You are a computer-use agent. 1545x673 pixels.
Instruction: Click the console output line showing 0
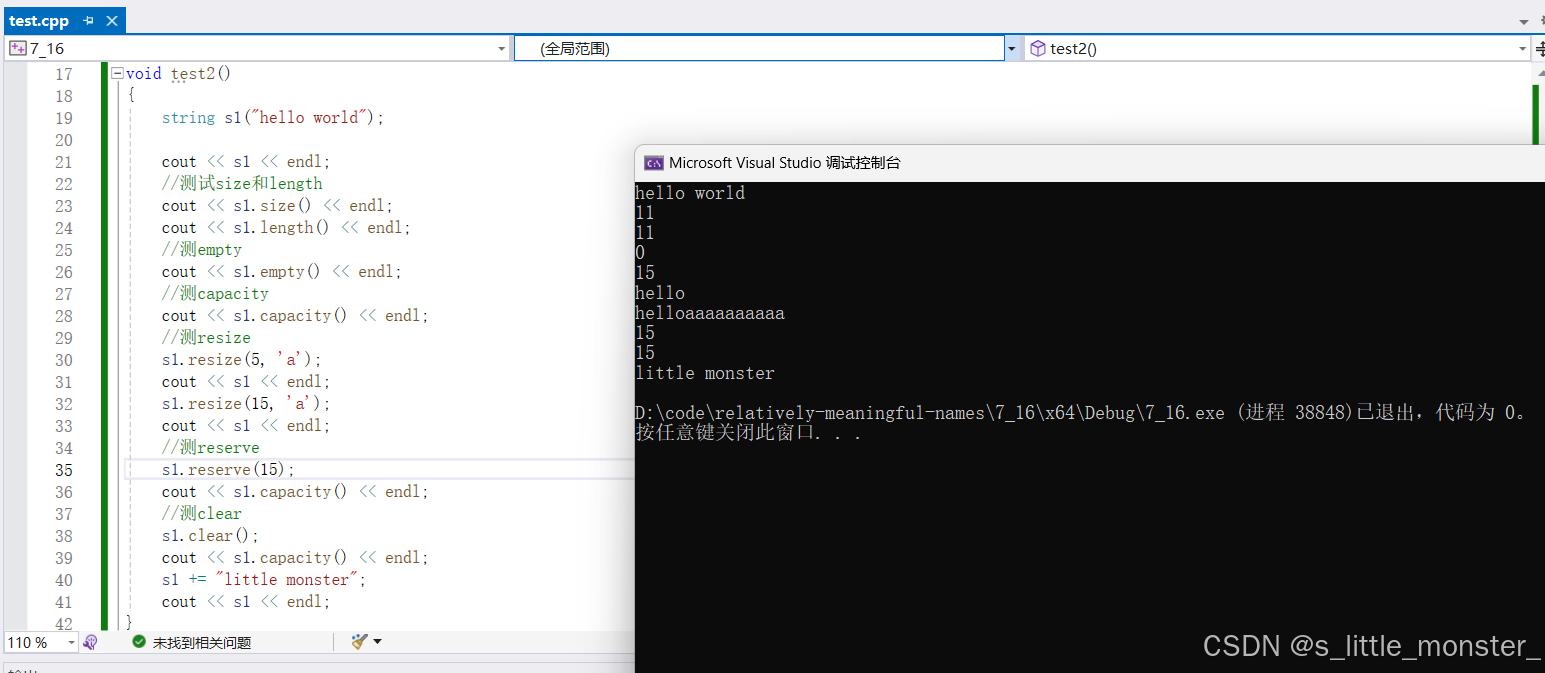[640, 253]
